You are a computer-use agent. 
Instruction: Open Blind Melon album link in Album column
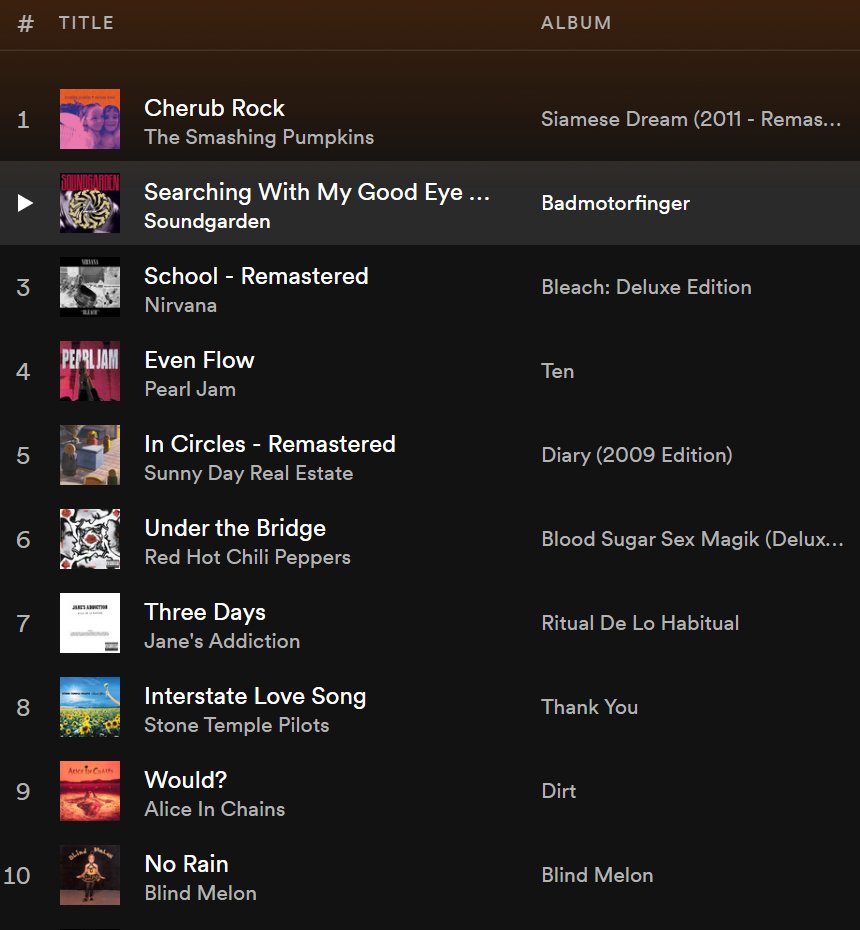point(597,875)
